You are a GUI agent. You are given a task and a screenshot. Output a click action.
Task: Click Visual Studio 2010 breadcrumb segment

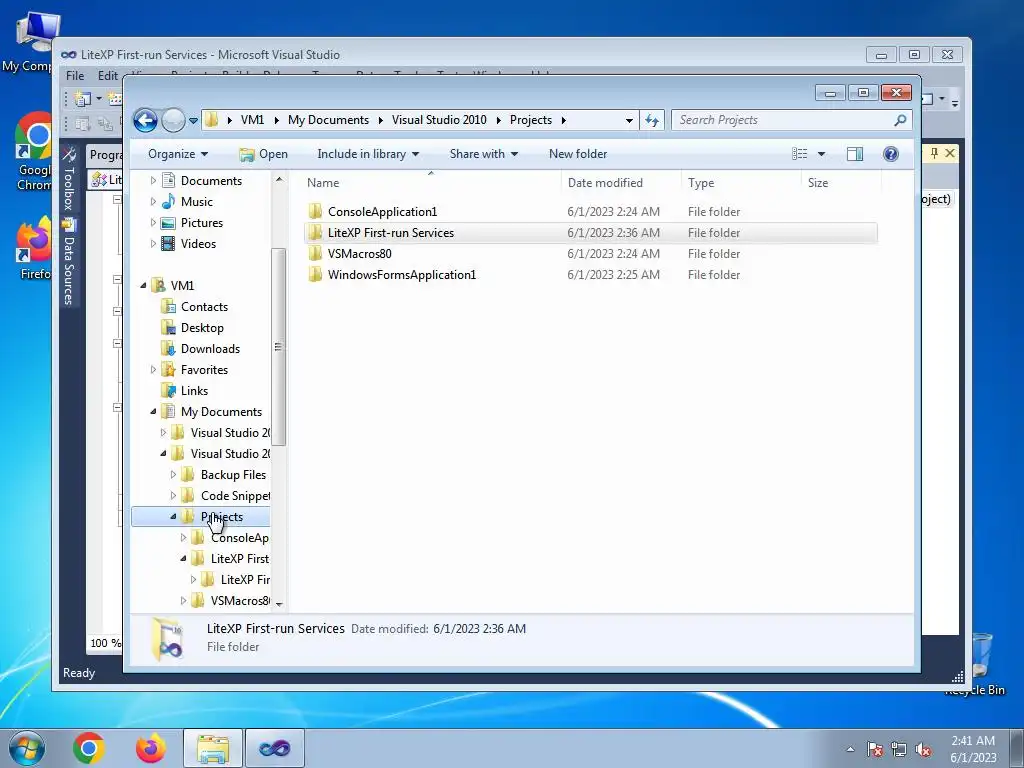pyautogui.click(x=439, y=120)
